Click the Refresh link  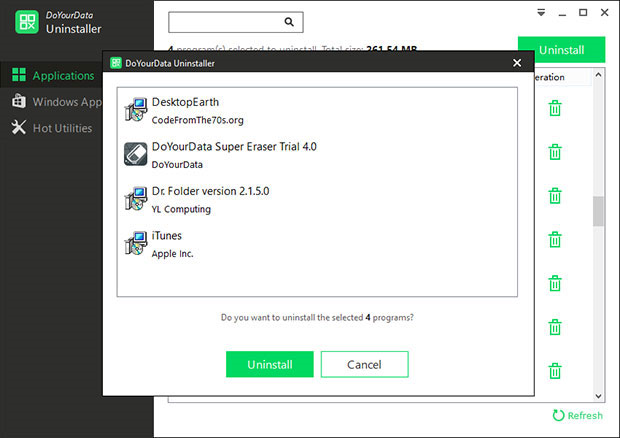[577, 415]
